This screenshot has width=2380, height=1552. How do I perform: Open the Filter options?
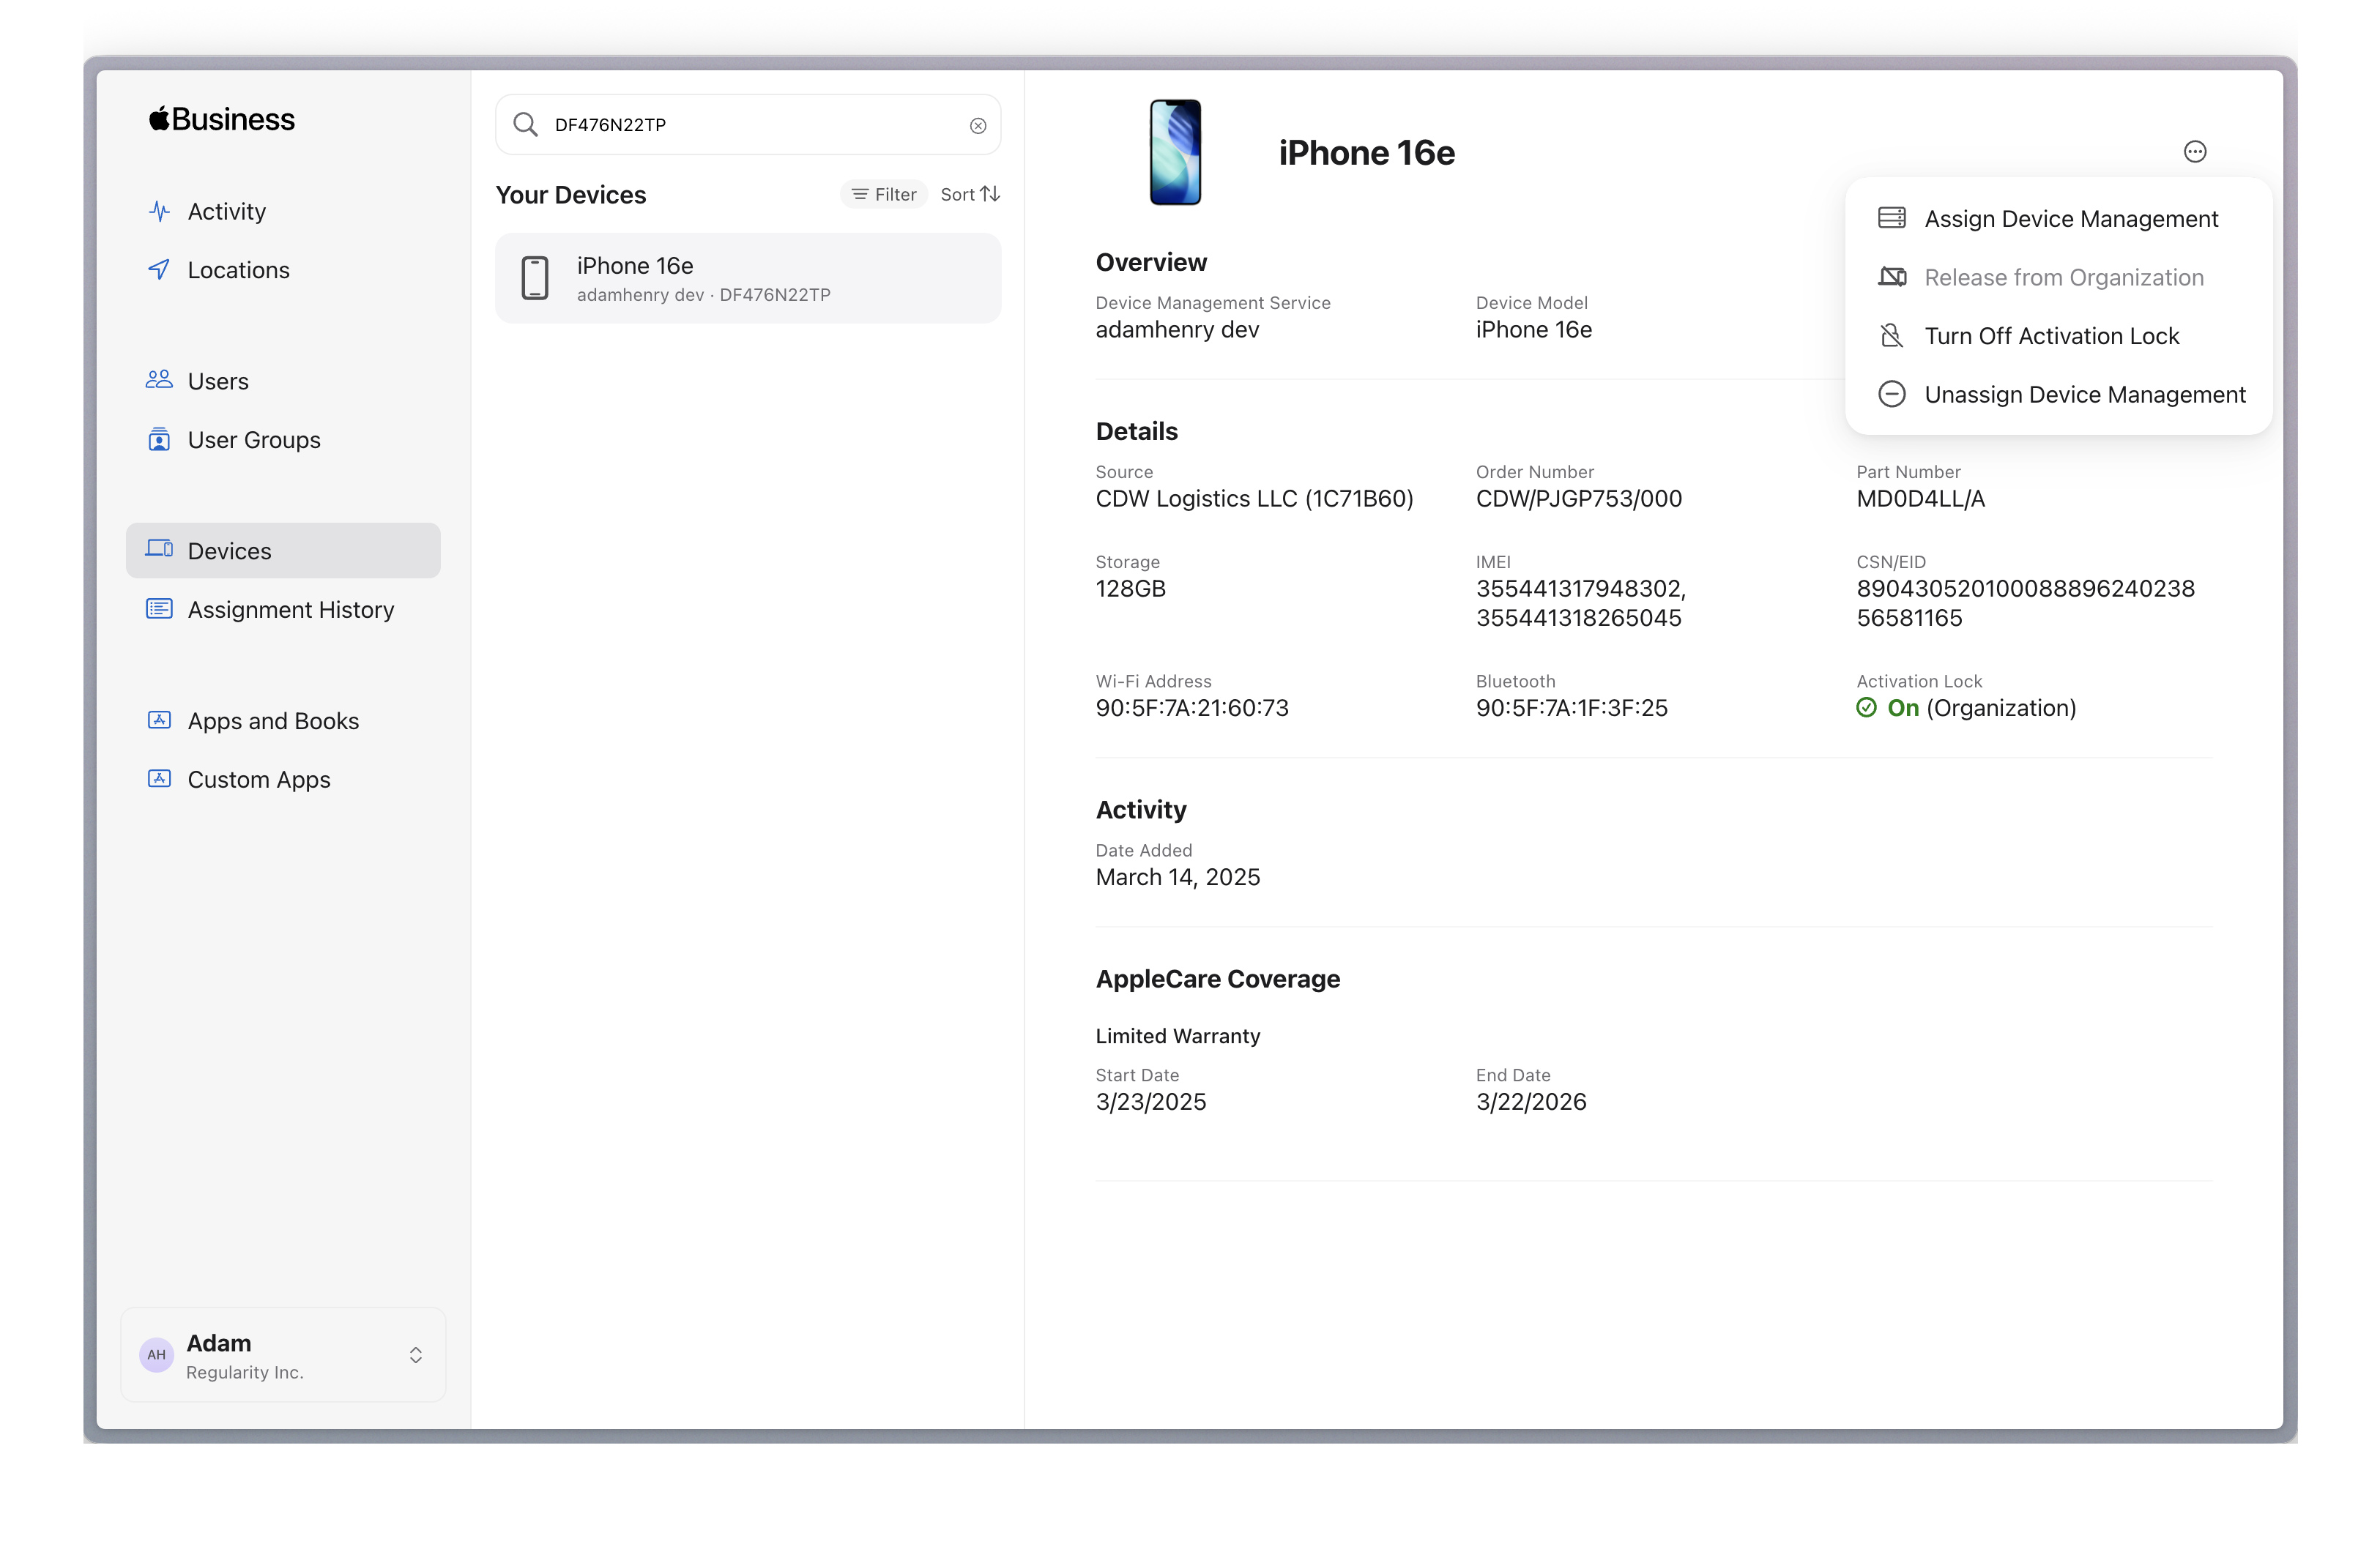[x=884, y=194]
